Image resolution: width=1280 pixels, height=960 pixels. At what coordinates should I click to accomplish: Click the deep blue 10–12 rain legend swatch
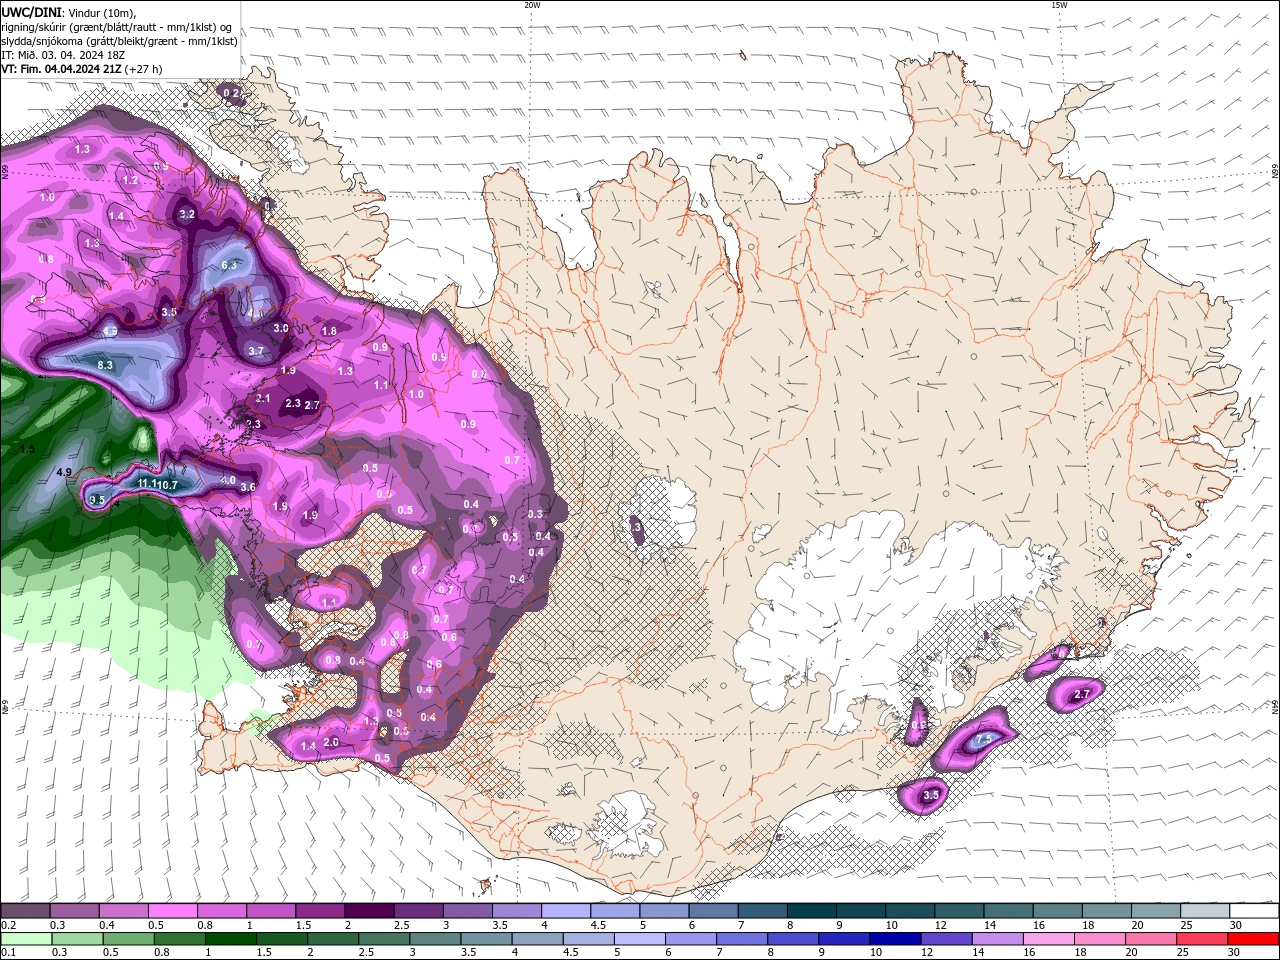[x=897, y=939]
